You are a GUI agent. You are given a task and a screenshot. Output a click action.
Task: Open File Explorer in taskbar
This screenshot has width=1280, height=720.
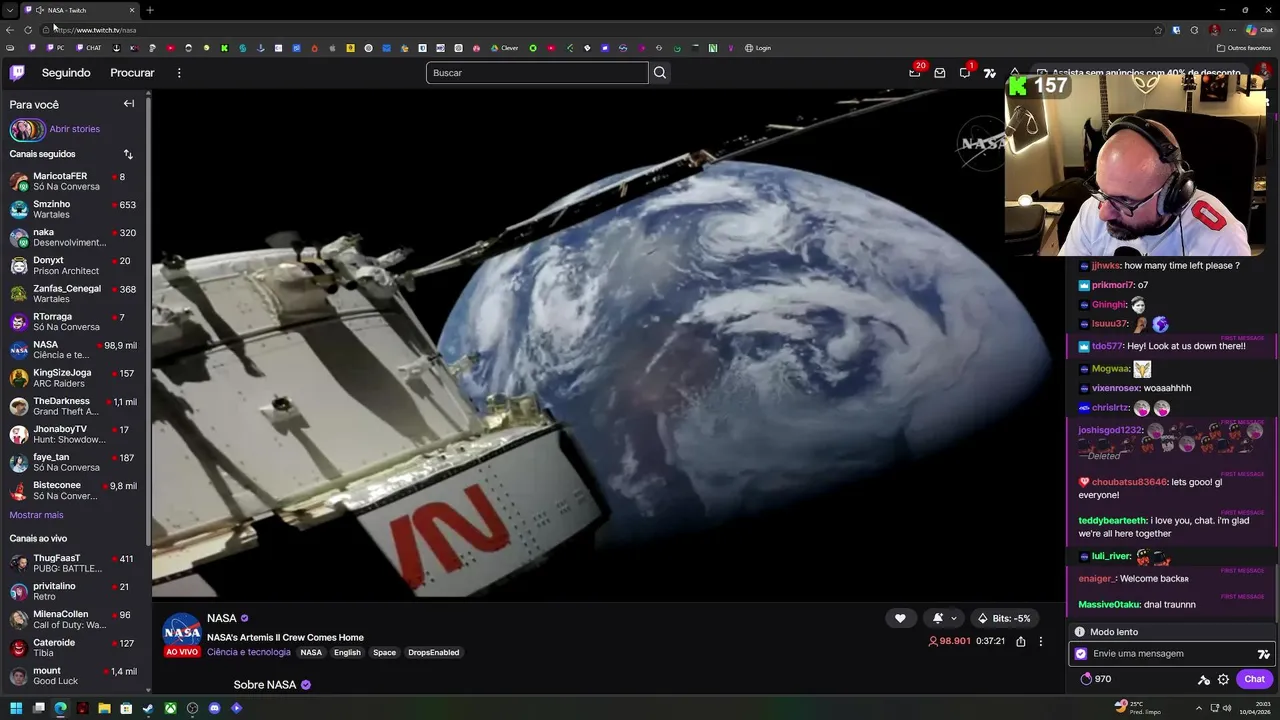104,708
